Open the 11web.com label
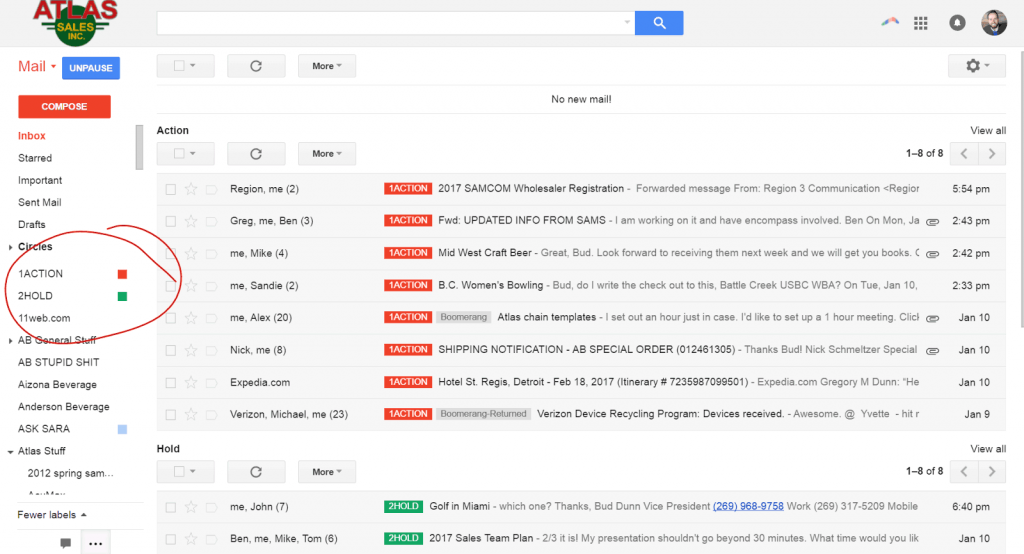The height and width of the screenshot is (554, 1024). coord(44,318)
